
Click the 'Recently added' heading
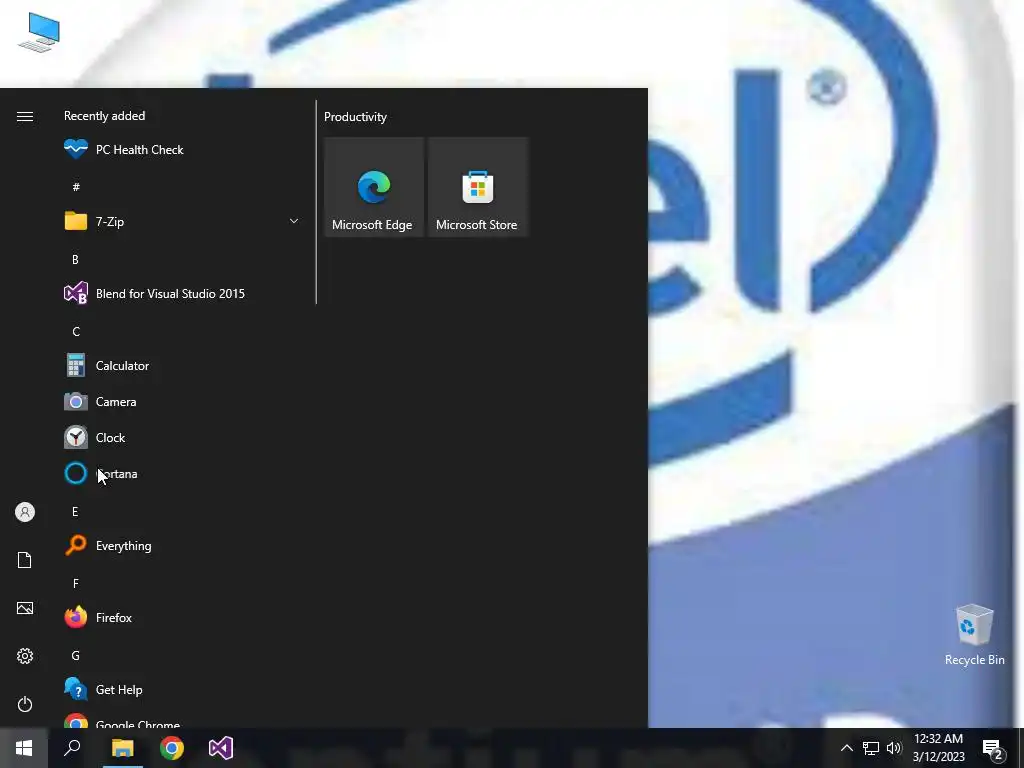point(104,116)
